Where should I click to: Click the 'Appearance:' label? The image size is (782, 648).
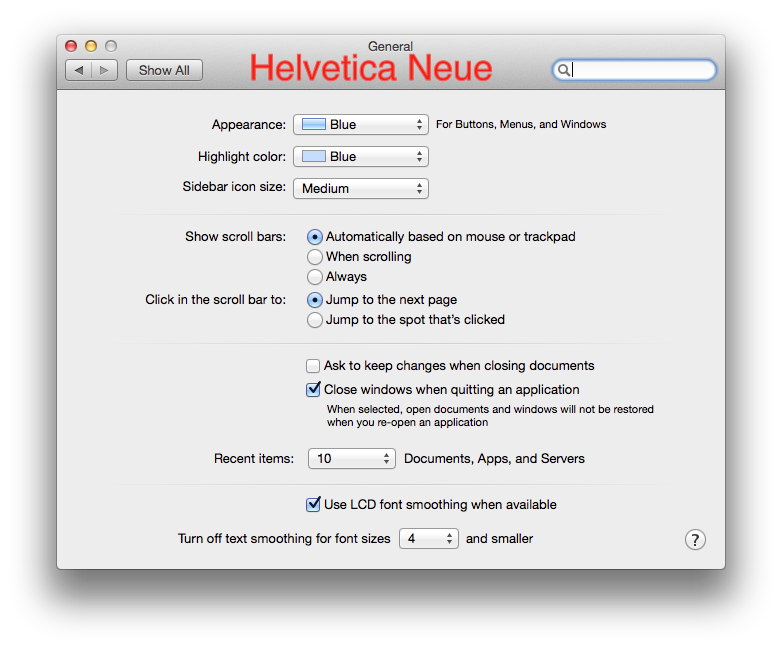point(249,125)
